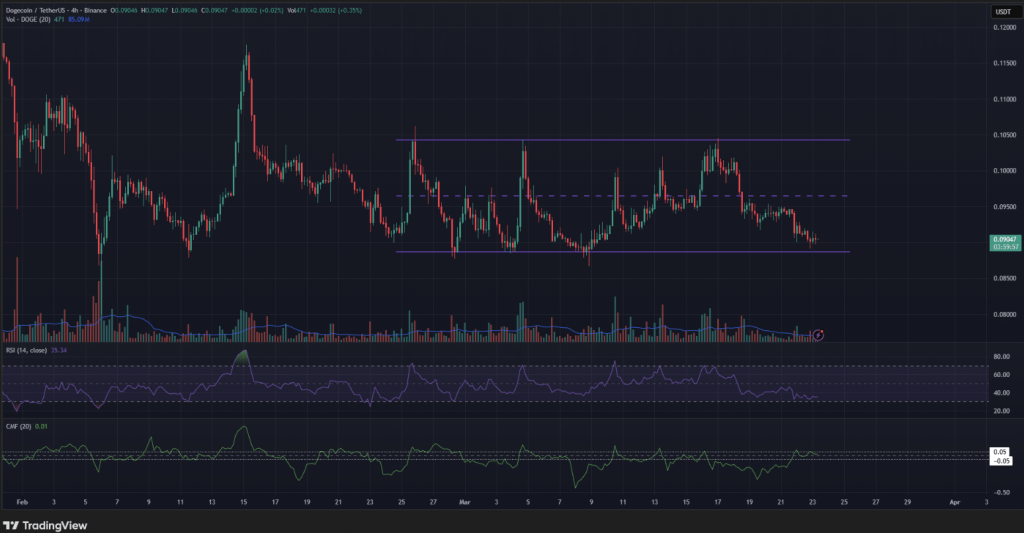Open the USDT currency selector

1001,11
